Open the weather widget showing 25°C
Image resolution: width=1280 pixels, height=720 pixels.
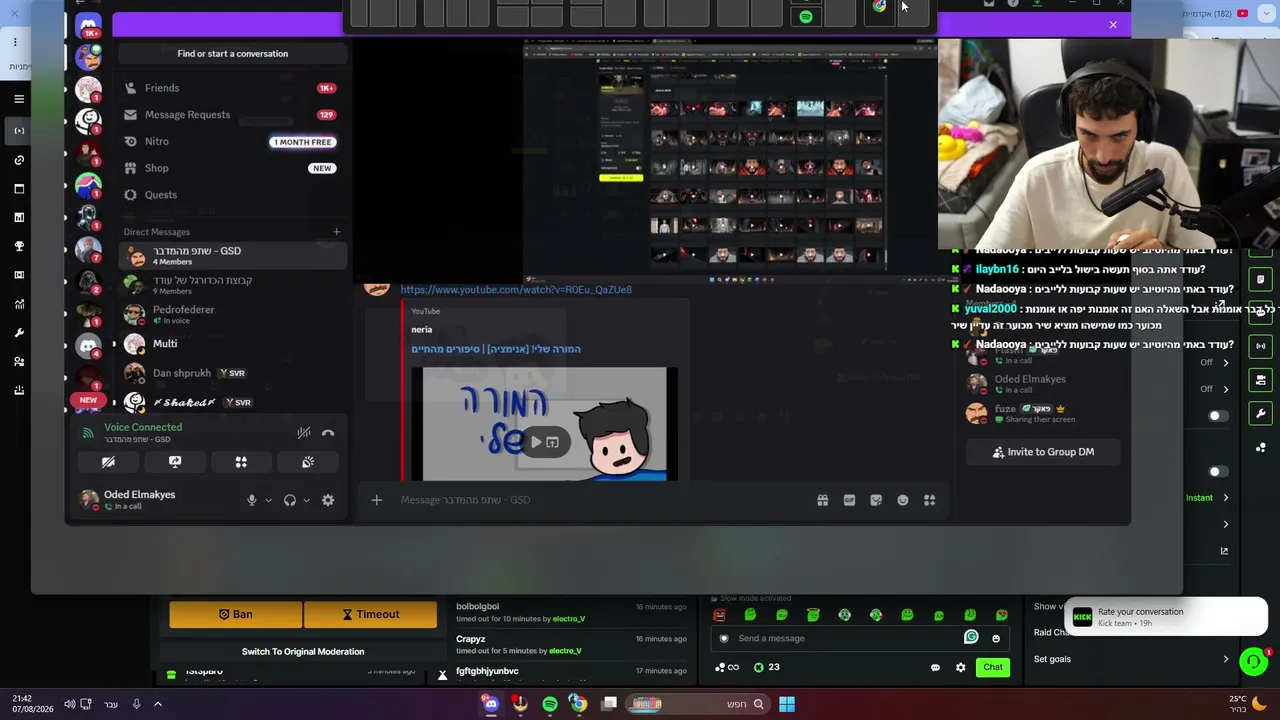[x=1247, y=704]
